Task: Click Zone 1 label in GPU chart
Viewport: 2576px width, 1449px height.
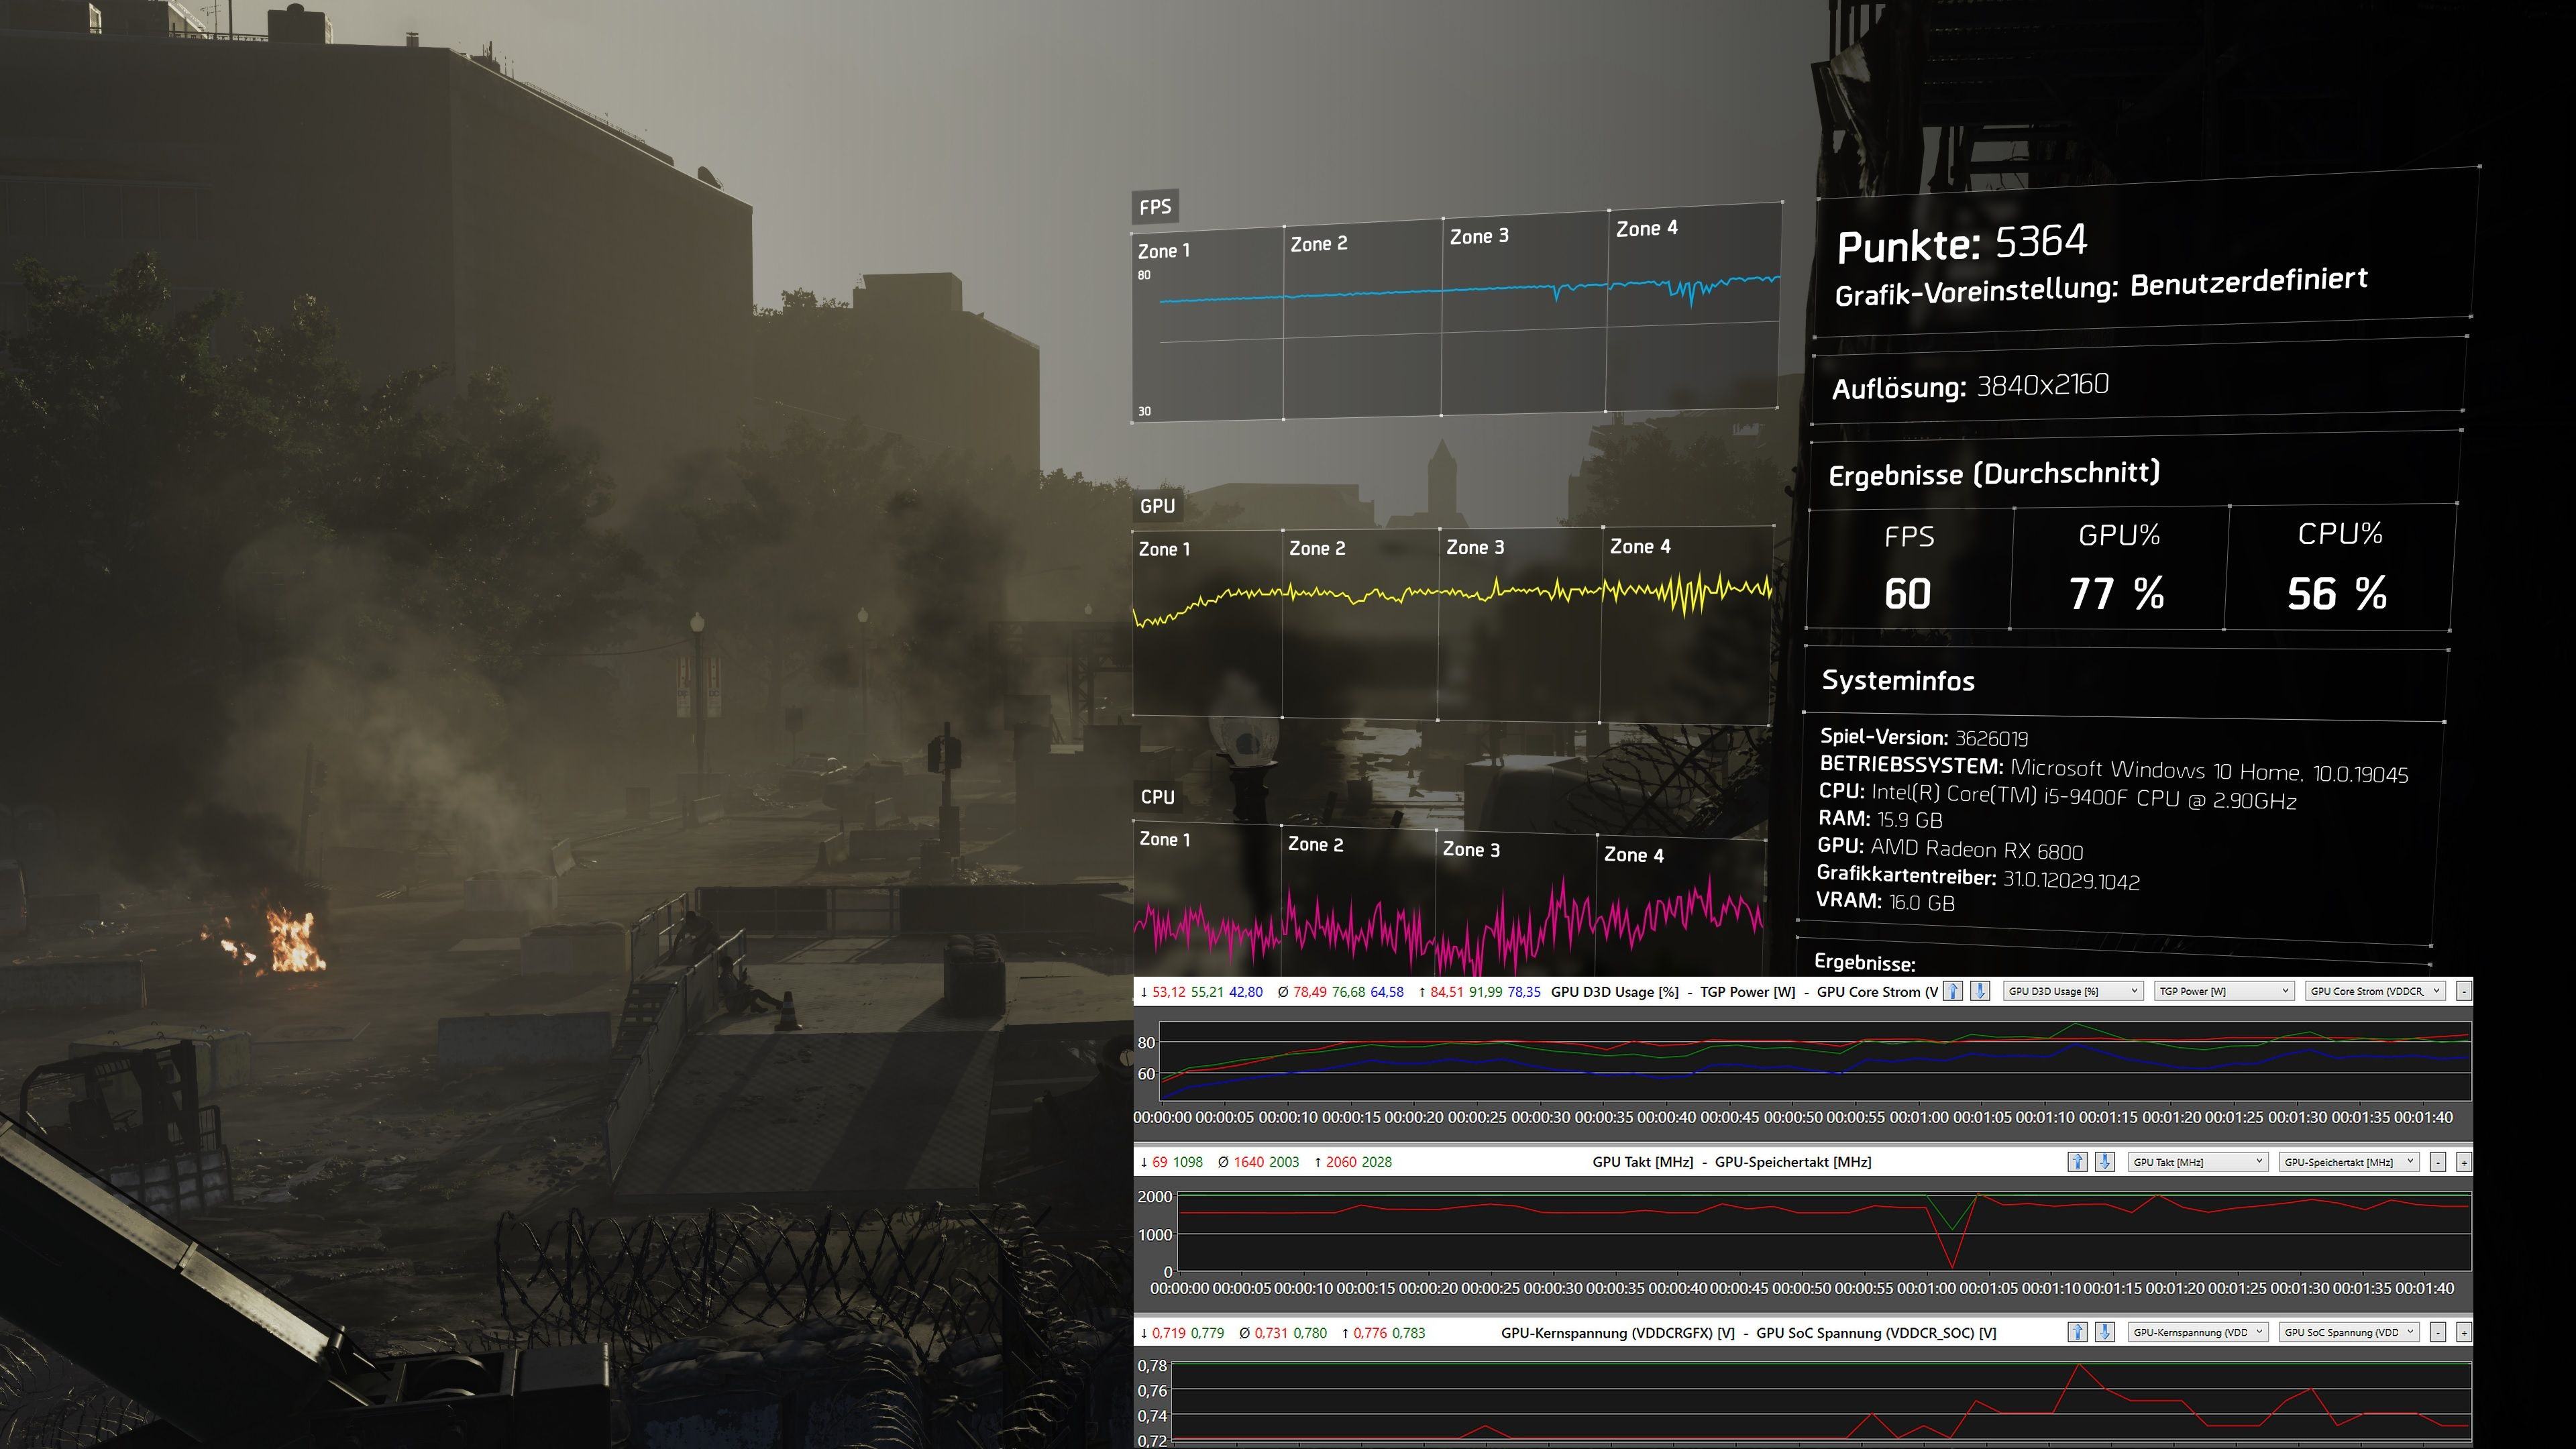Action: tap(1164, 549)
